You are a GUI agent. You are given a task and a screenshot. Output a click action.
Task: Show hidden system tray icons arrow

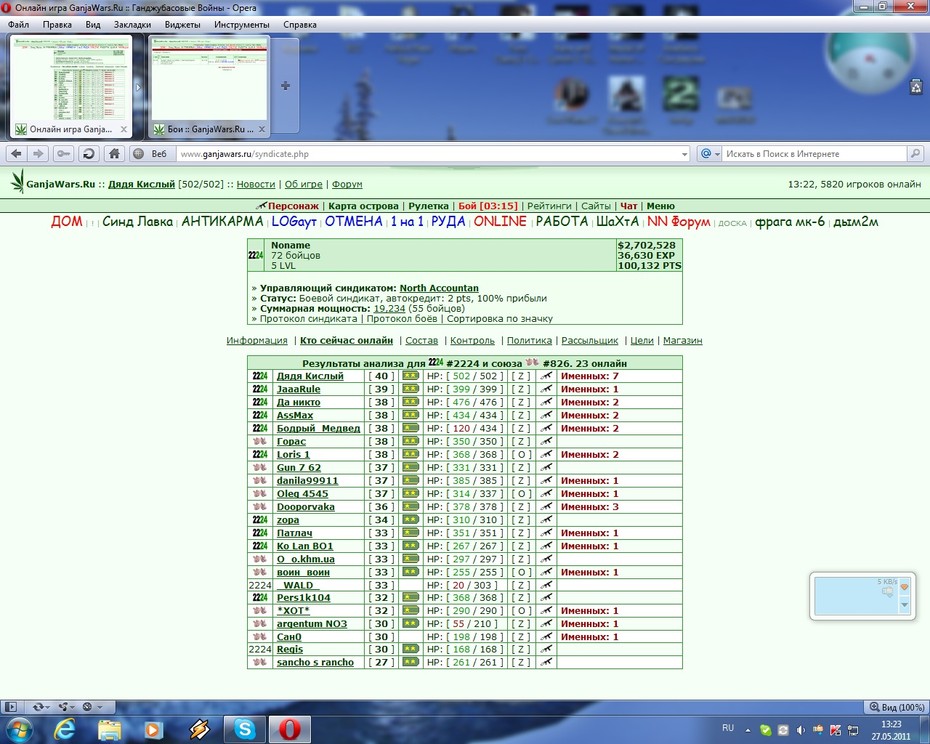coord(748,730)
